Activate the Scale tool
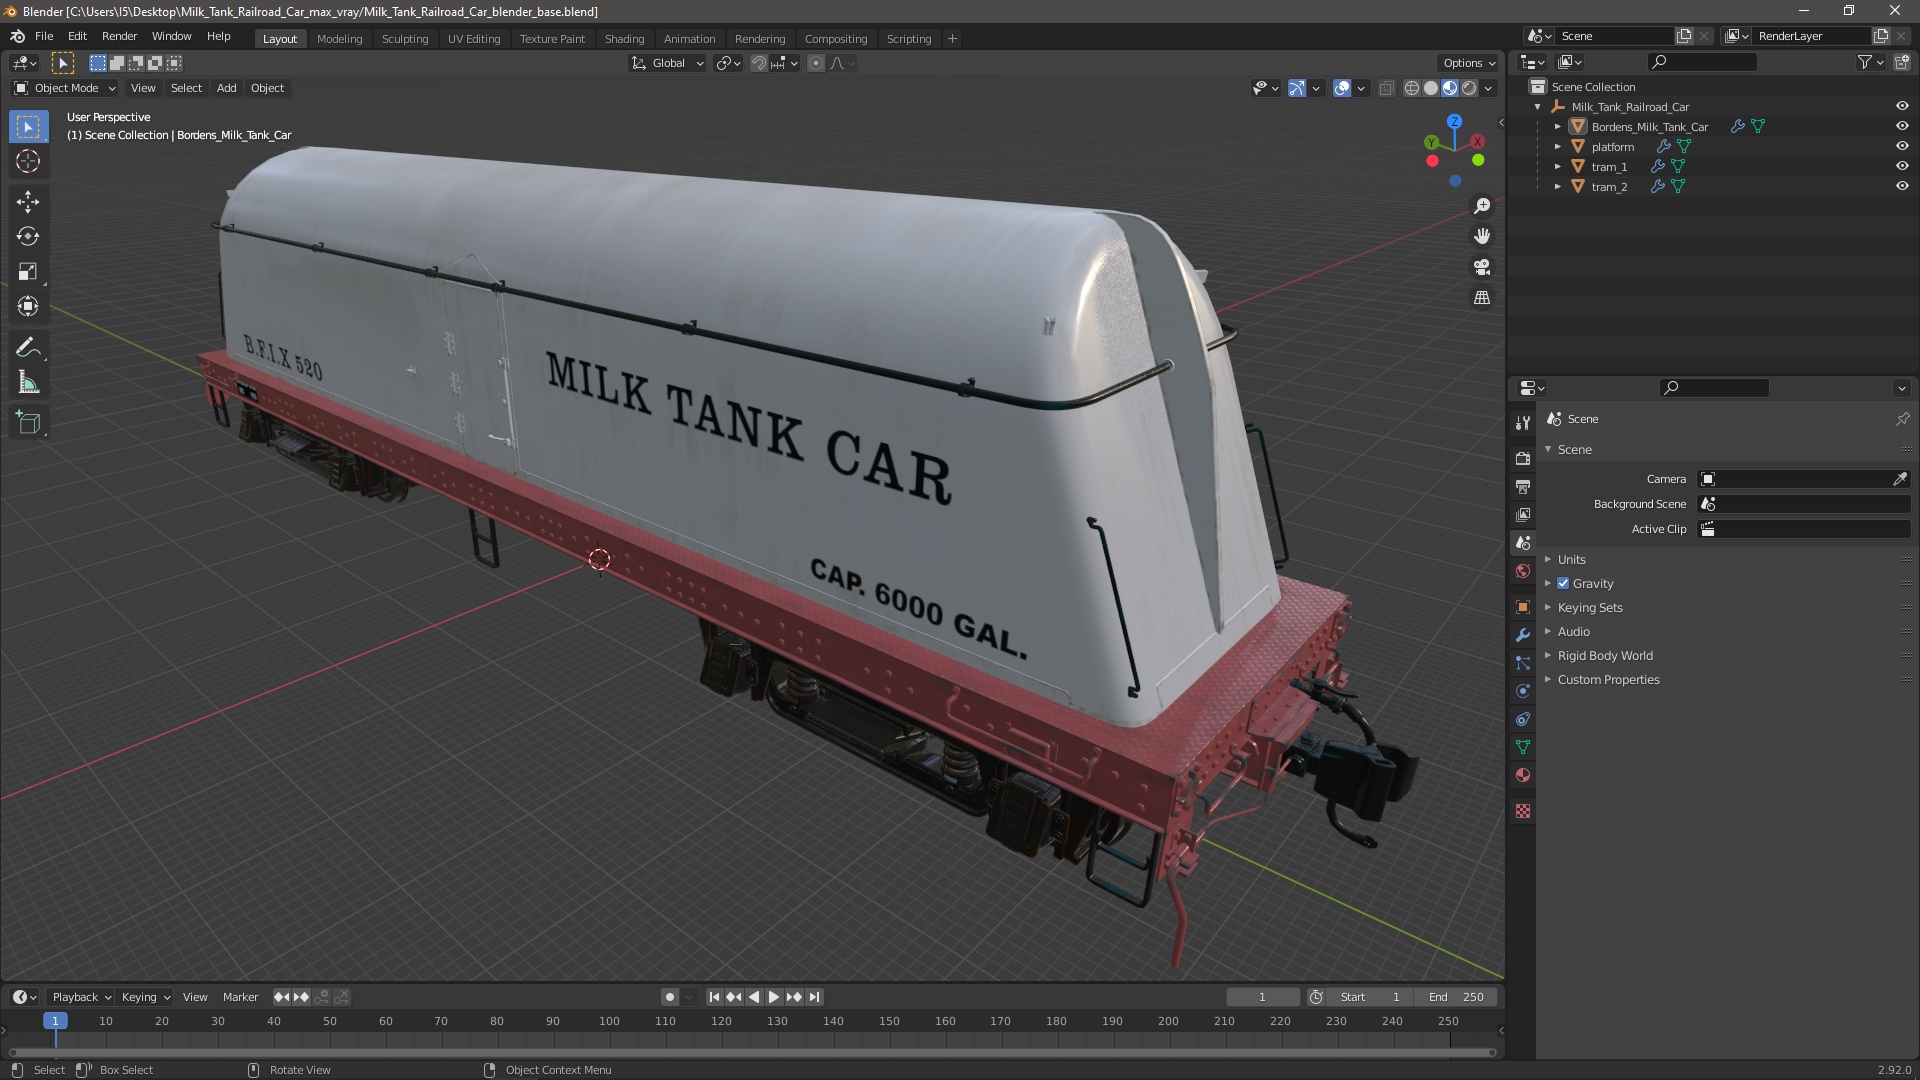Viewport: 1920px width, 1080px height. coord(28,271)
